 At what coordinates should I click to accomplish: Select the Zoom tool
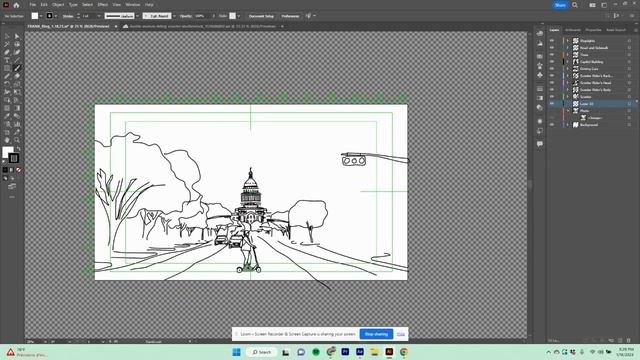click(17, 140)
